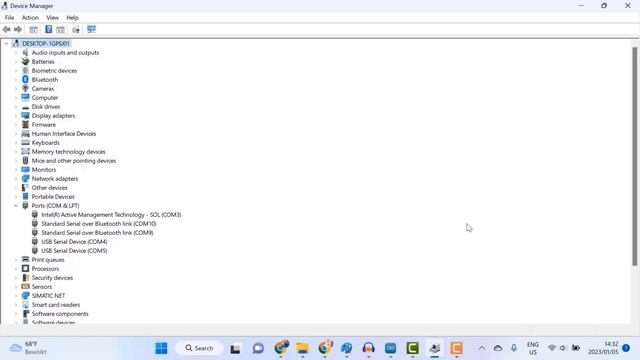Expand the Other devices node arrow
The height and width of the screenshot is (360, 640).
(x=16, y=188)
